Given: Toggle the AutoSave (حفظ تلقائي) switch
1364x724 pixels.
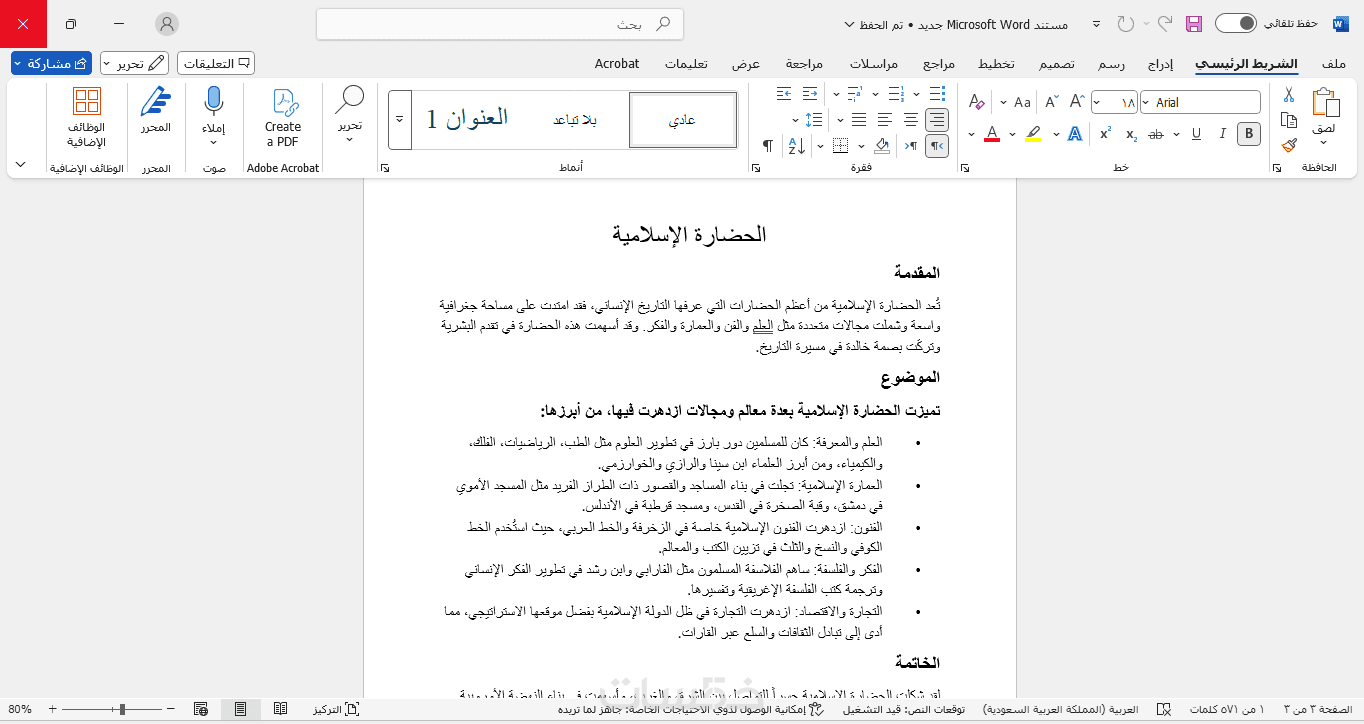Looking at the screenshot, I should [1236, 23].
